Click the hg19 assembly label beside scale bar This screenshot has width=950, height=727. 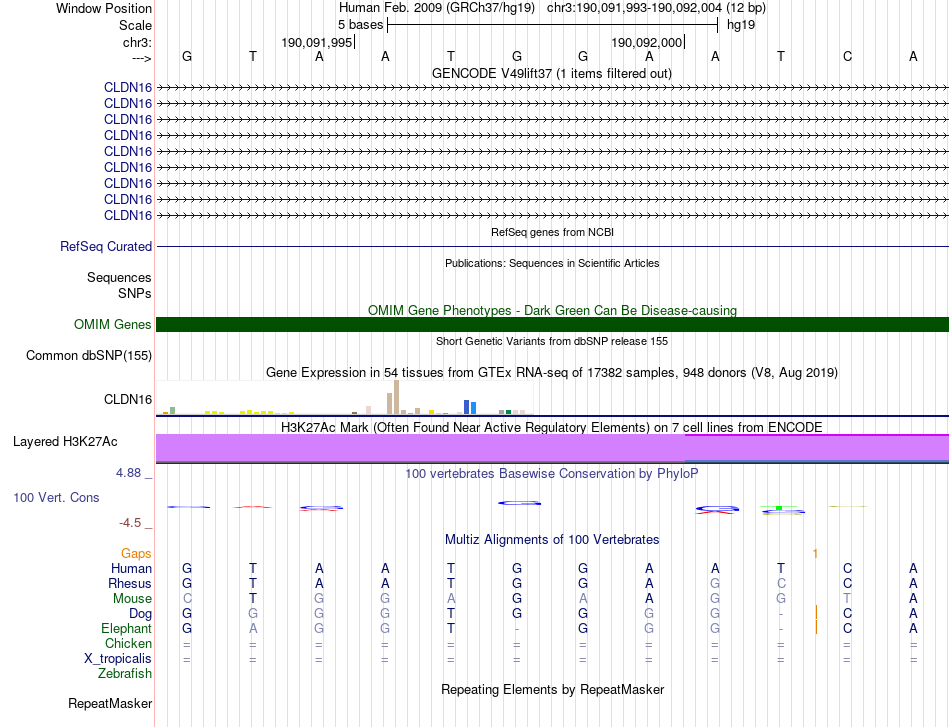[x=741, y=25]
